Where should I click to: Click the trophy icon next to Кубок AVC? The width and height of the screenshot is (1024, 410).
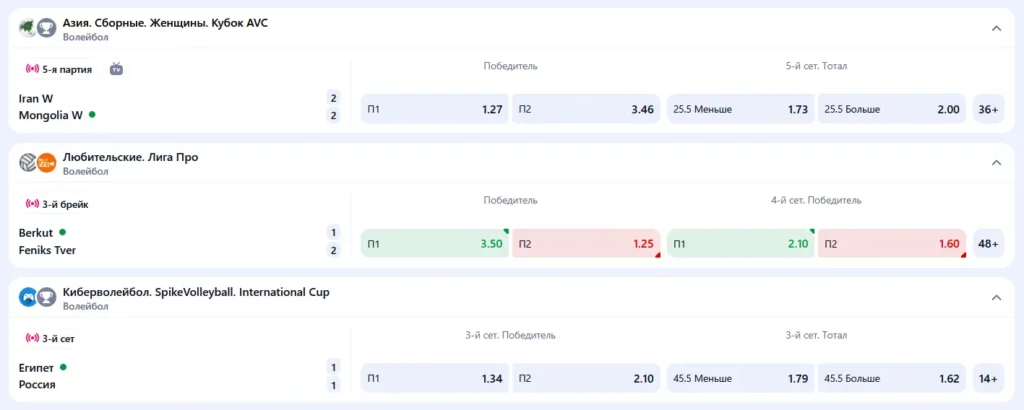tap(46, 28)
